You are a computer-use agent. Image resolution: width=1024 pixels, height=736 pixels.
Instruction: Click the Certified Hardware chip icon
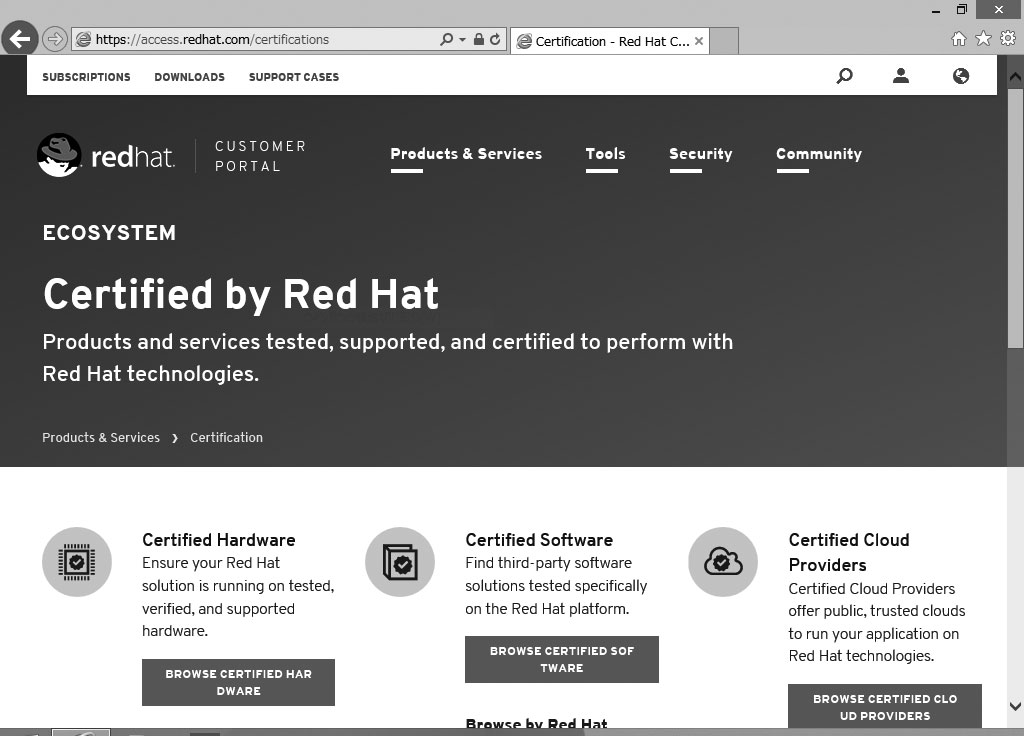point(77,562)
